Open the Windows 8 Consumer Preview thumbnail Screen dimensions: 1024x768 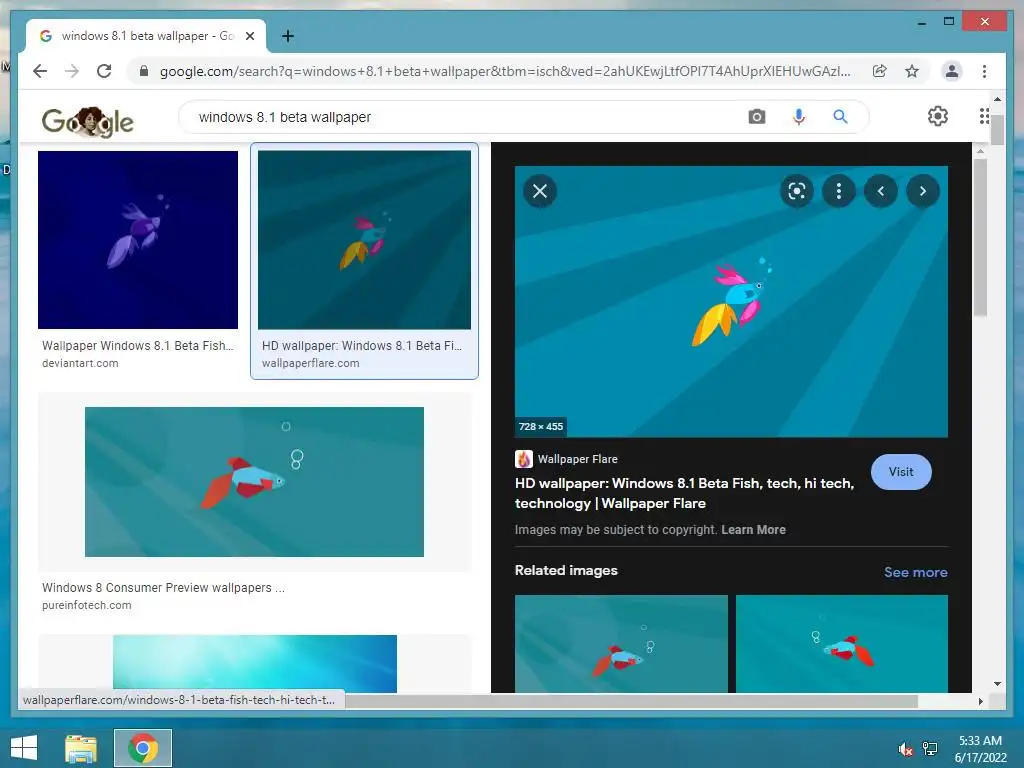coord(254,482)
